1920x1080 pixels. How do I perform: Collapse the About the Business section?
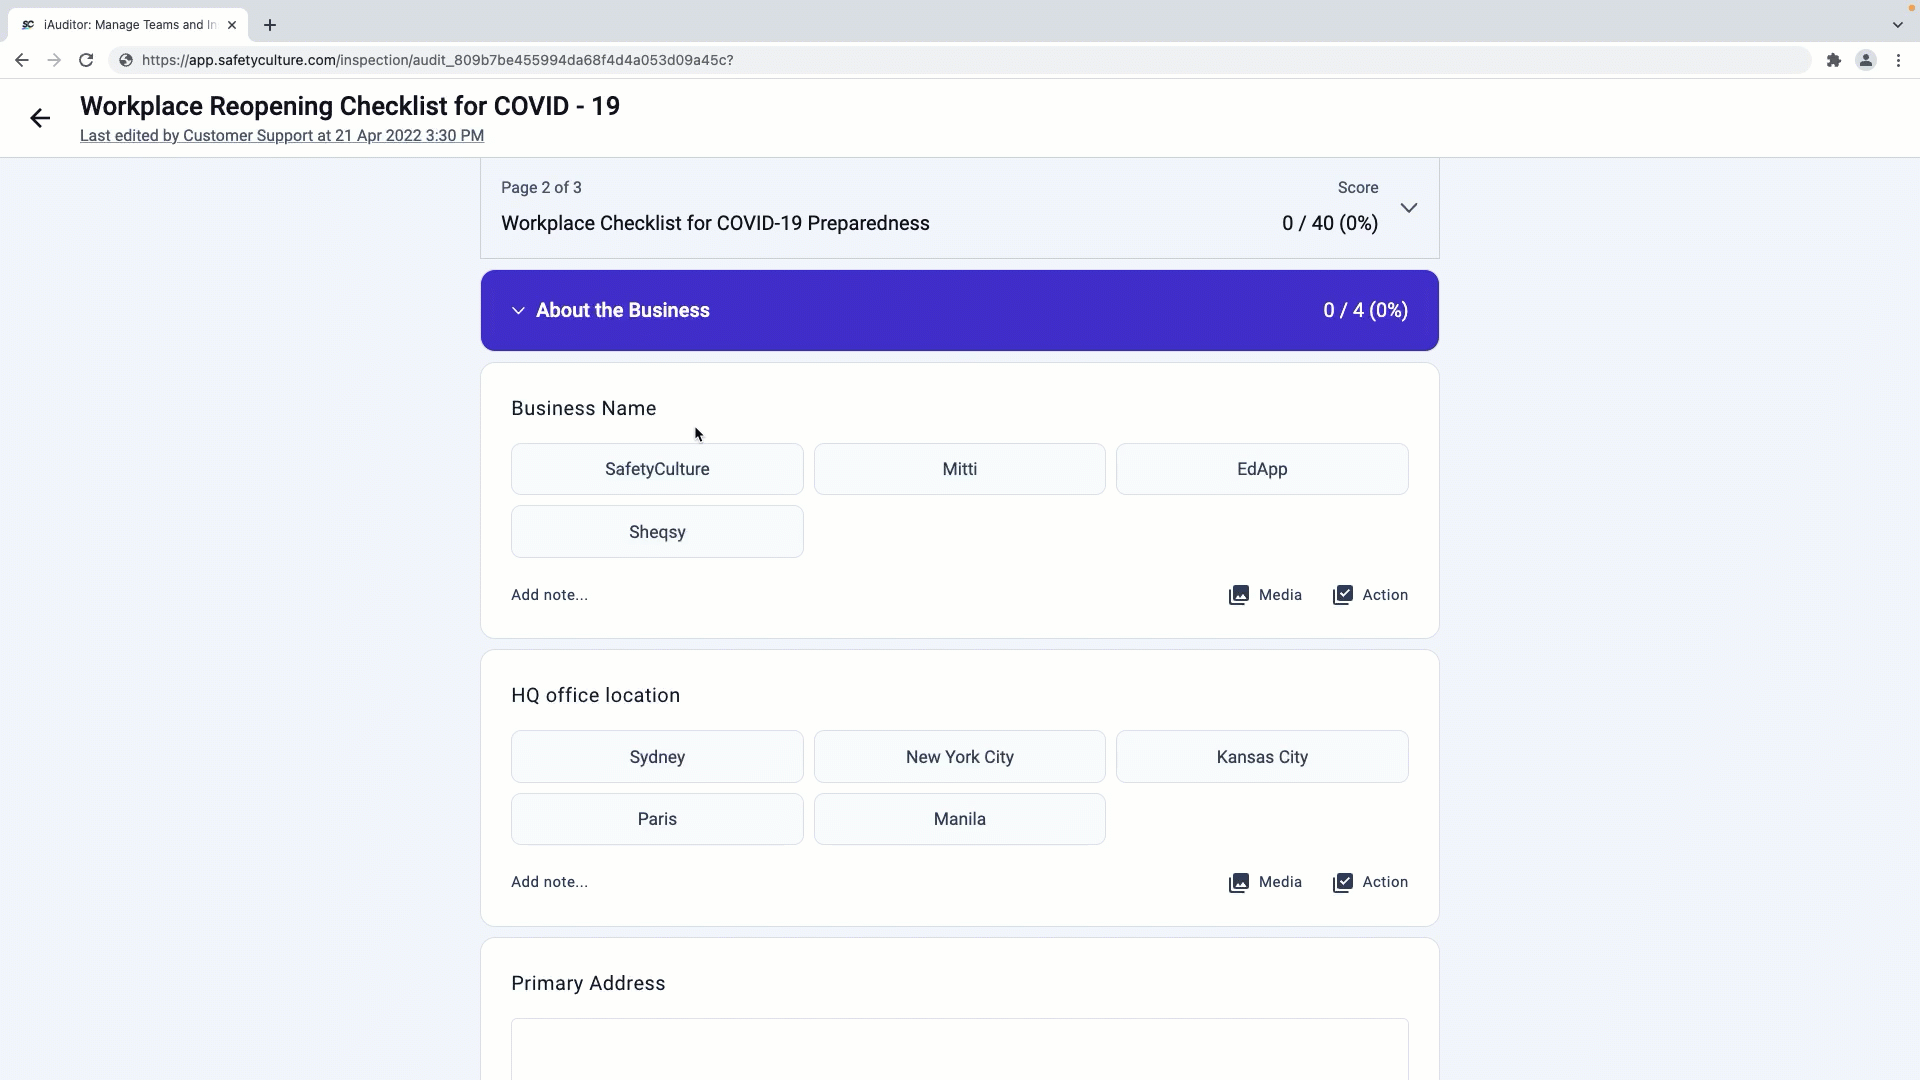point(518,311)
